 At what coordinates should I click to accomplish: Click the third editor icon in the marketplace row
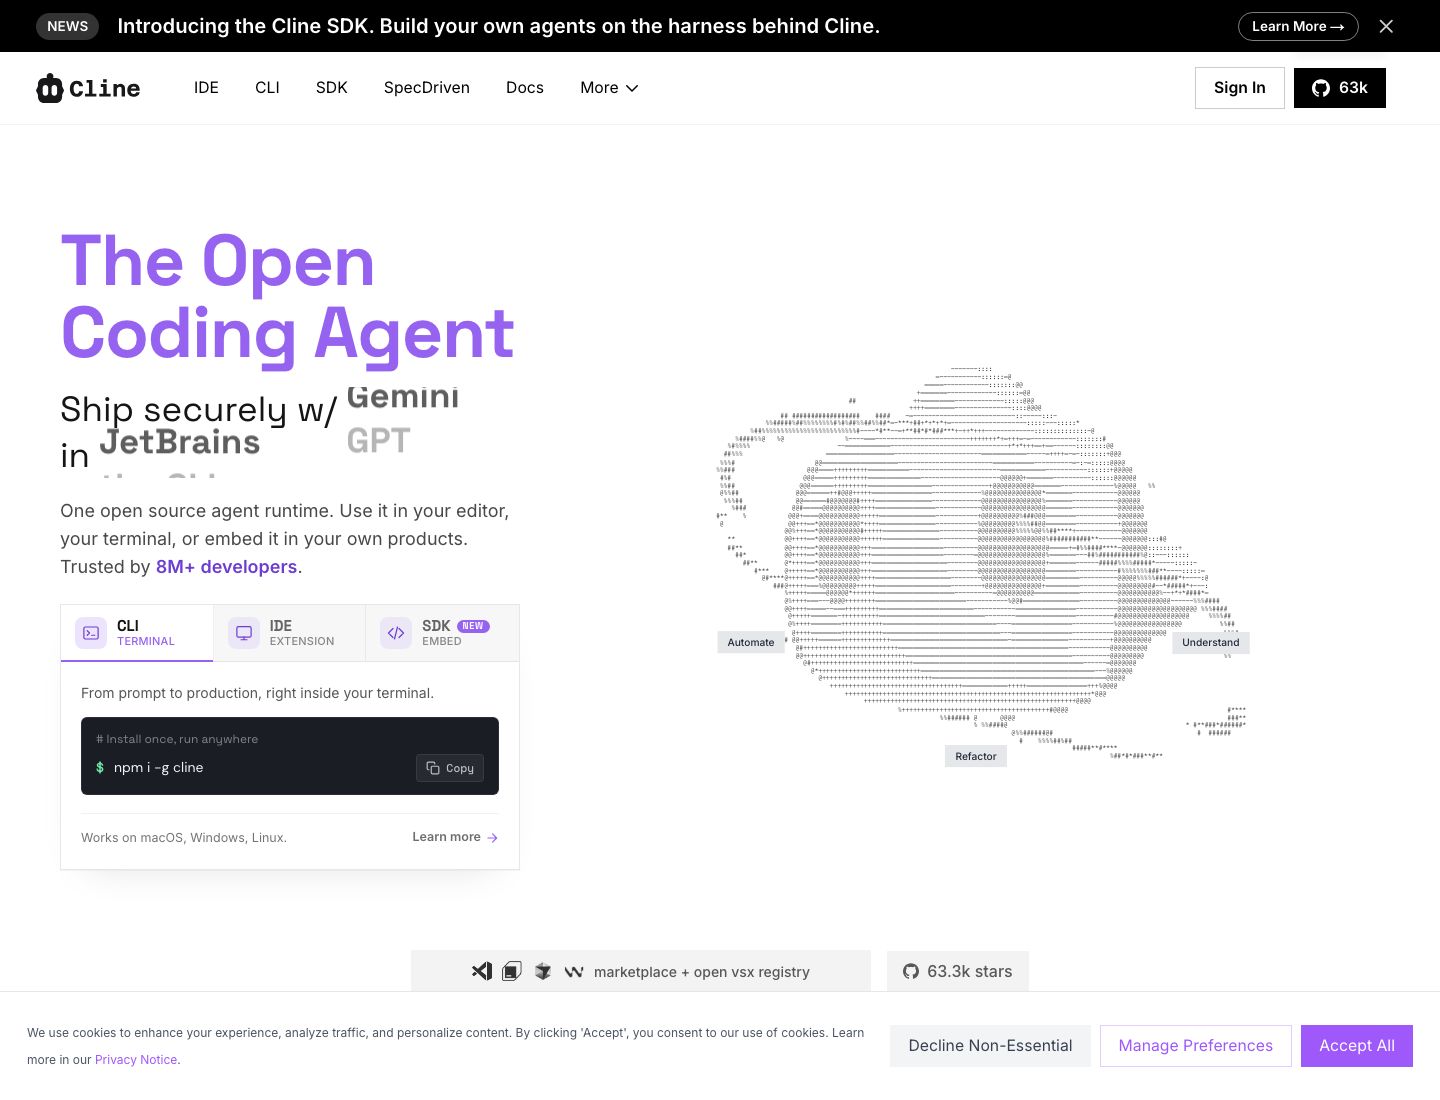tap(543, 971)
